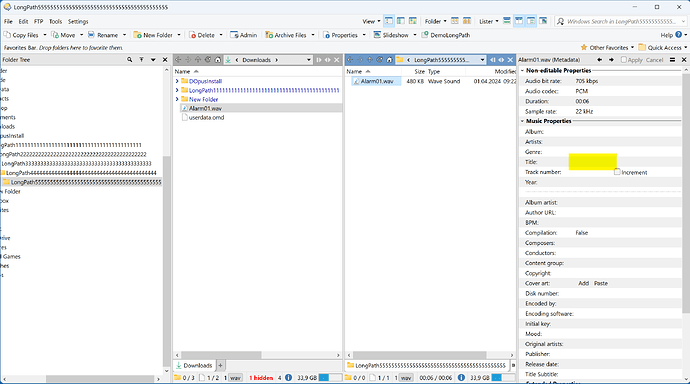Expand the New Folder entry in the file list
The image size is (690, 384).
177,99
